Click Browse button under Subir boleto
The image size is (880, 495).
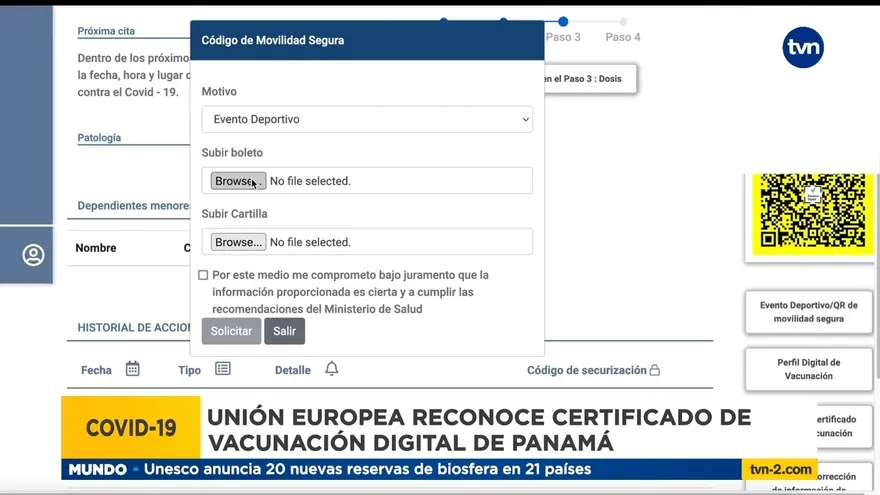[x=238, y=181]
